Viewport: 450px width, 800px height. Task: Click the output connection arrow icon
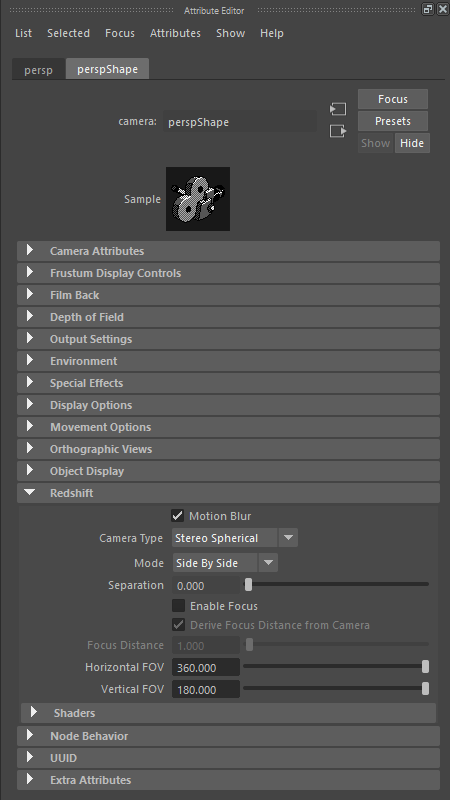338,131
